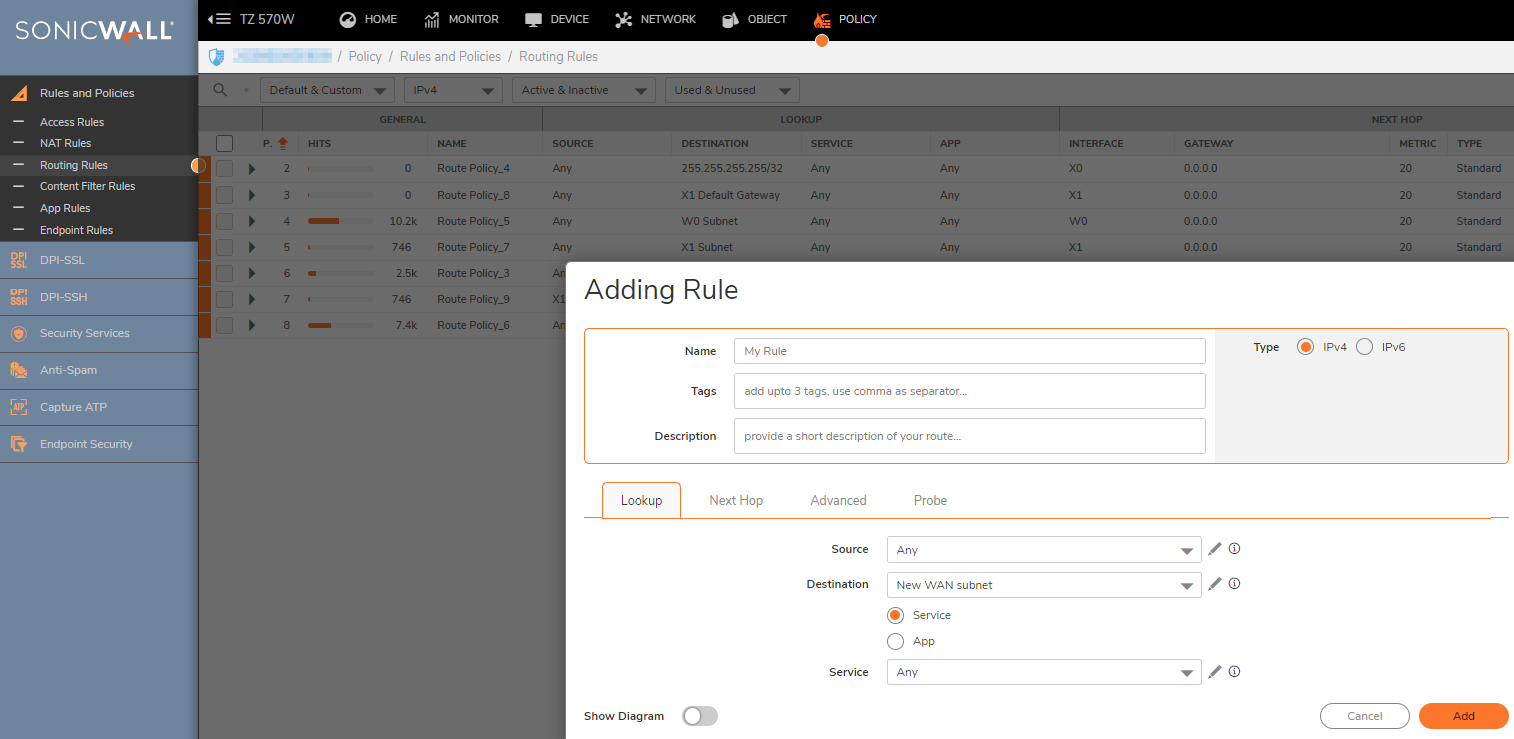Image resolution: width=1514 pixels, height=739 pixels.
Task: Open NAT Rules in sidebar
Action: 65,143
